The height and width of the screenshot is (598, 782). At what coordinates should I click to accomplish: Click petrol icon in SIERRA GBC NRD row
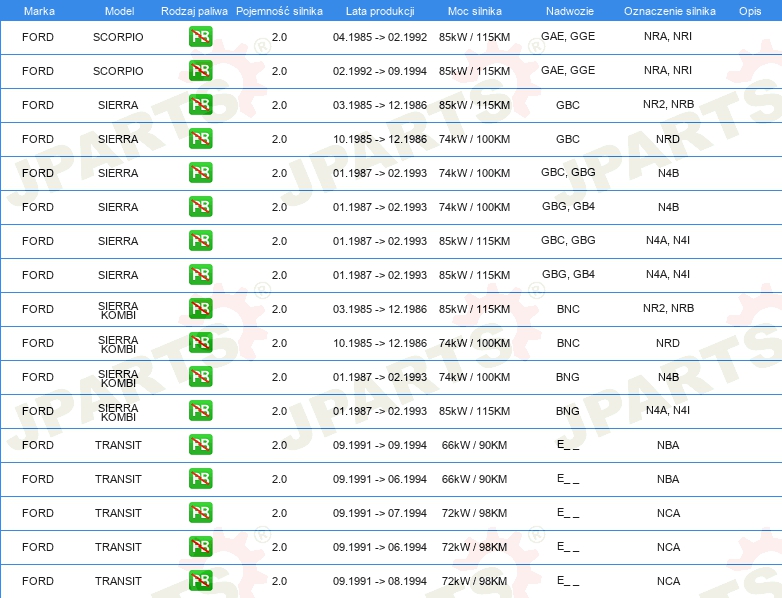coord(200,139)
